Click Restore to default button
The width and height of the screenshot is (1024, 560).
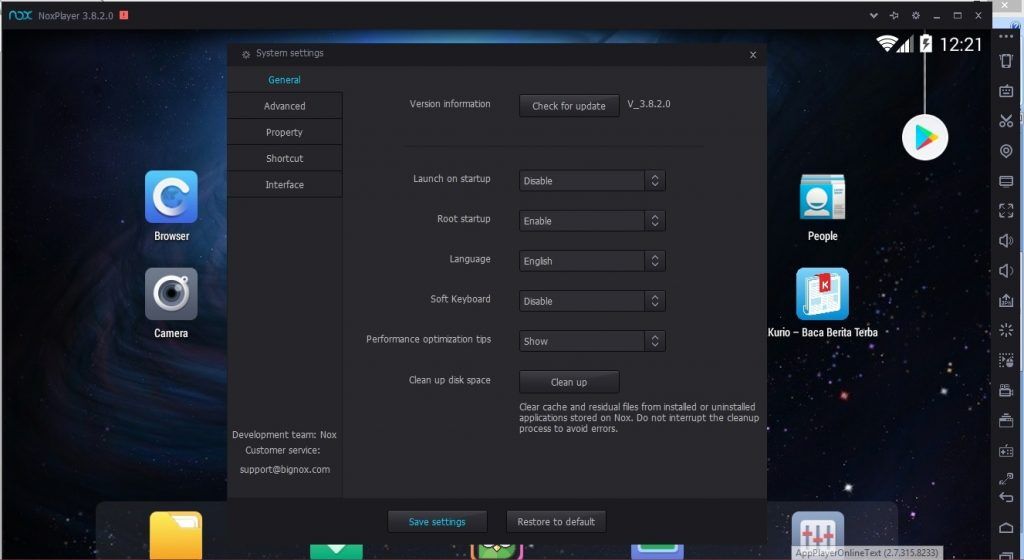click(x=556, y=521)
